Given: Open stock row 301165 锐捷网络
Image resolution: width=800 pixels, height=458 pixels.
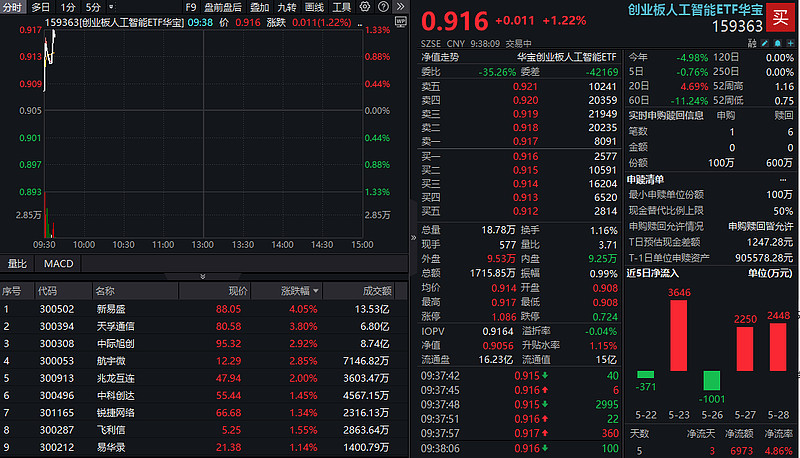Looking at the screenshot, I should point(204,413).
